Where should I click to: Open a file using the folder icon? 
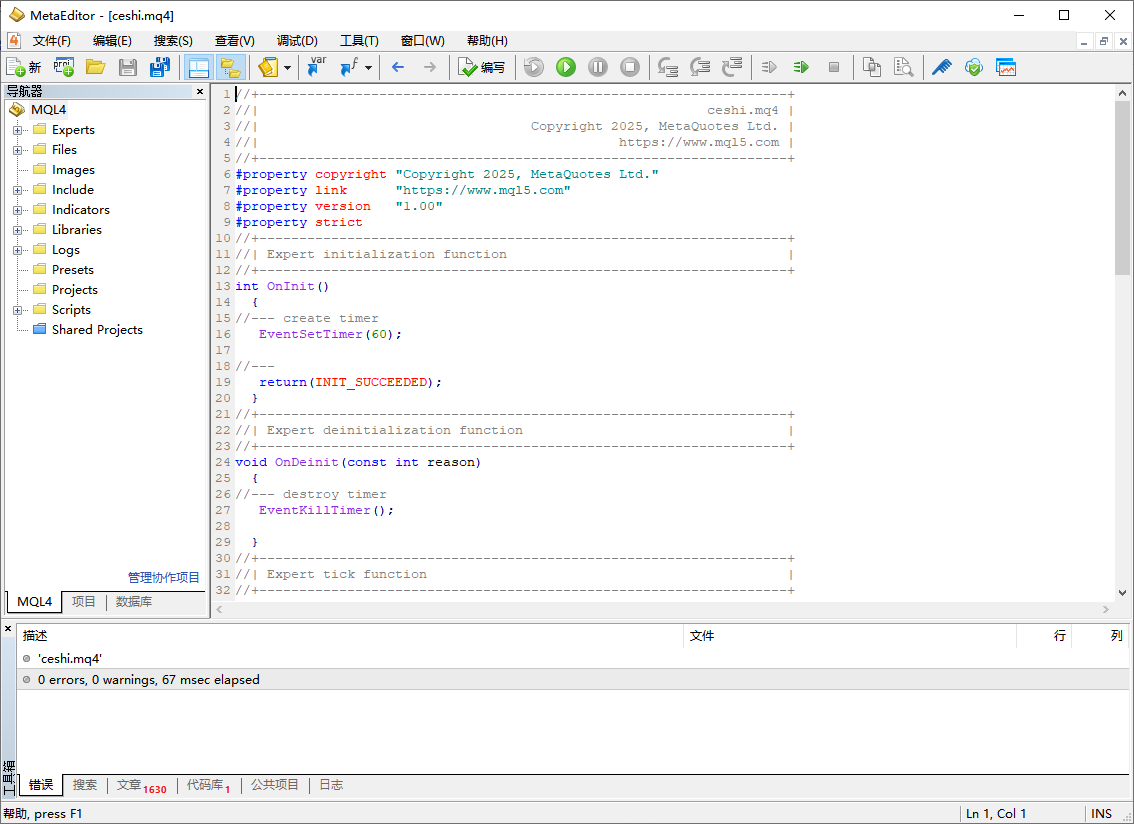click(x=95, y=67)
